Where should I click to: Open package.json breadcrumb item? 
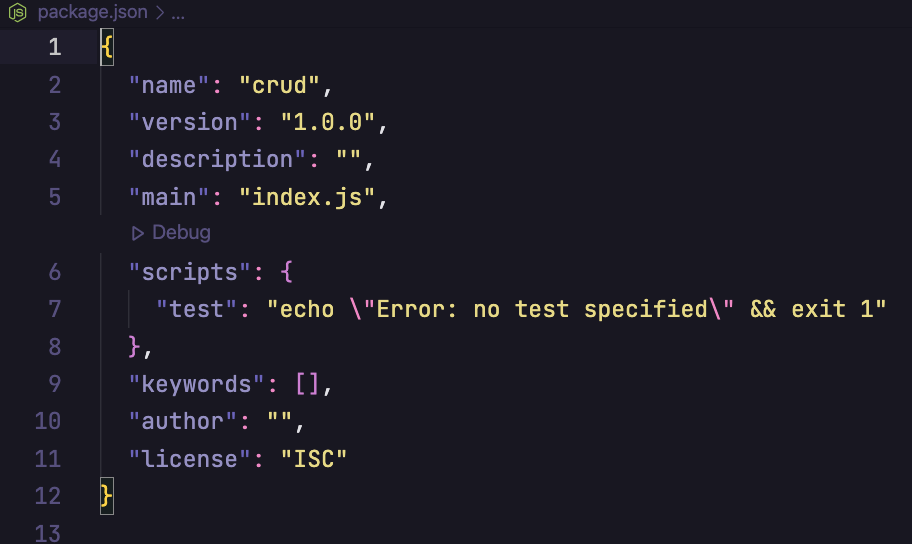tap(92, 12)
